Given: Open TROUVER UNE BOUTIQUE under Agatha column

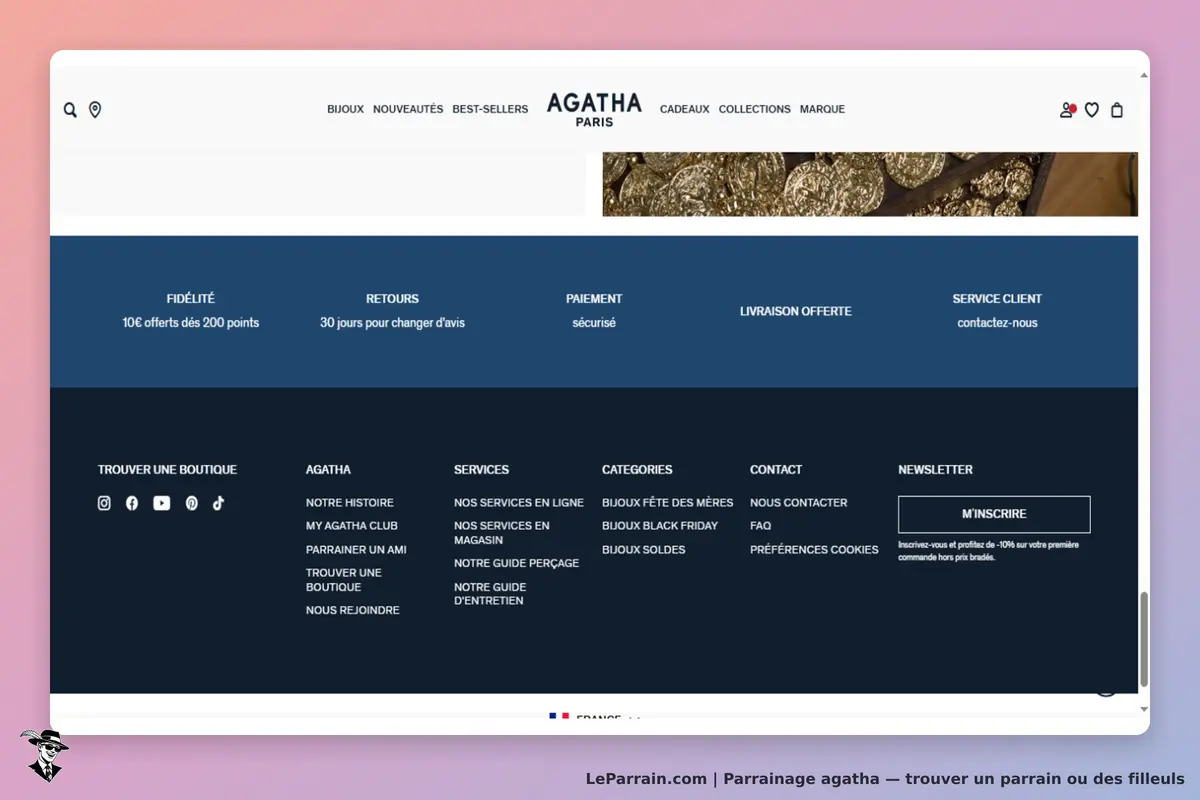Looking at the screenshot, I should pyautogui.click(x=344, y=580).
